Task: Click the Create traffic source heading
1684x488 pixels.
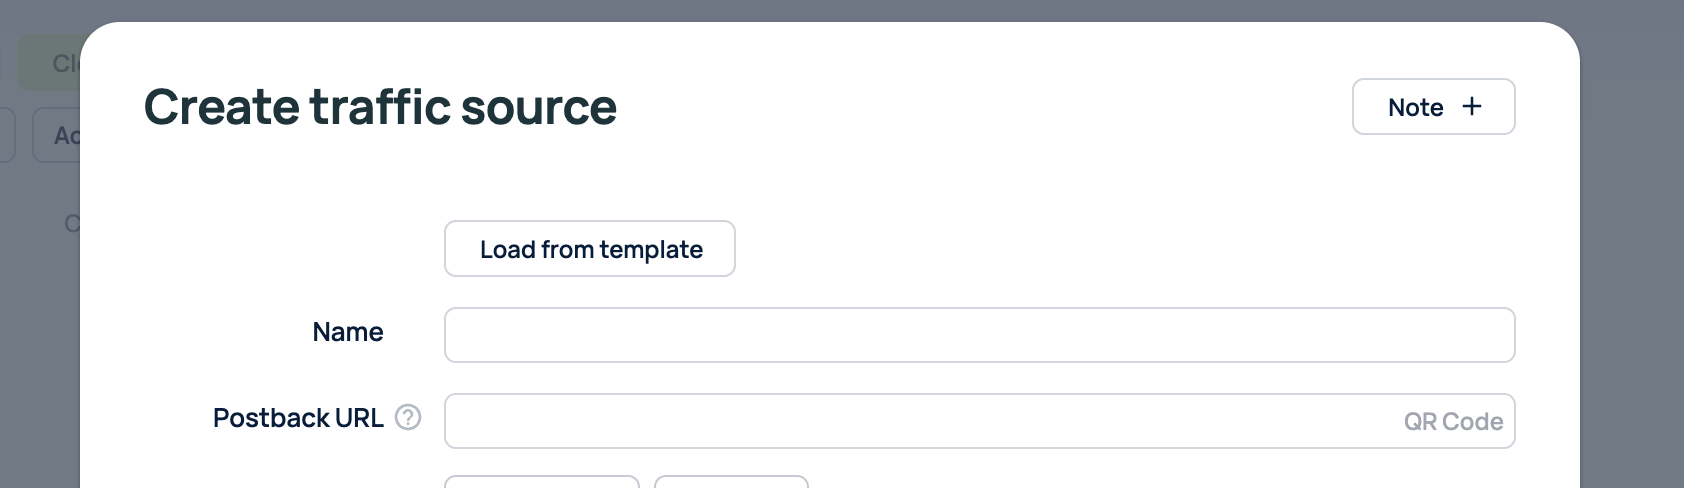Action: pyautogui.click(x=380, y=107)
